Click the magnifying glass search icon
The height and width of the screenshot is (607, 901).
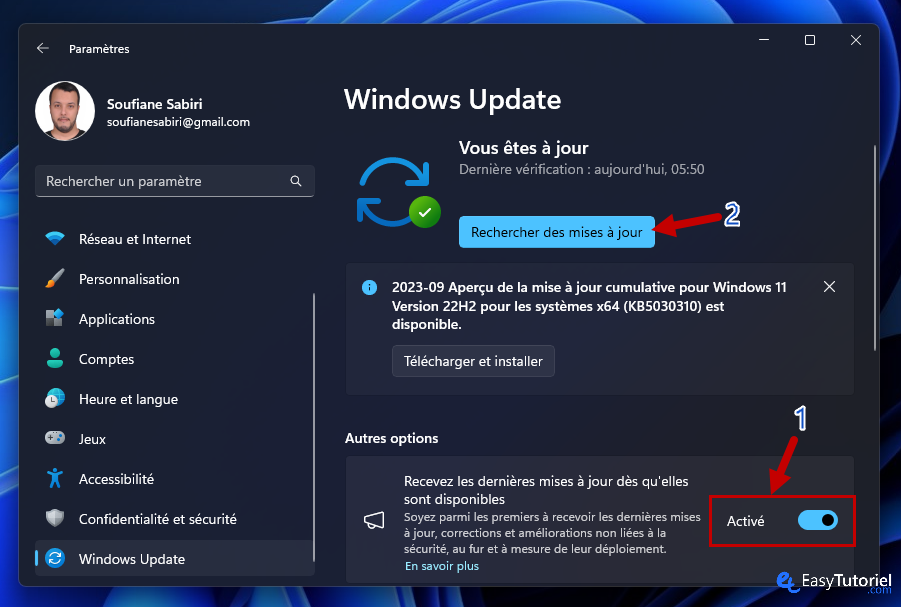click(x=296, y=181)
